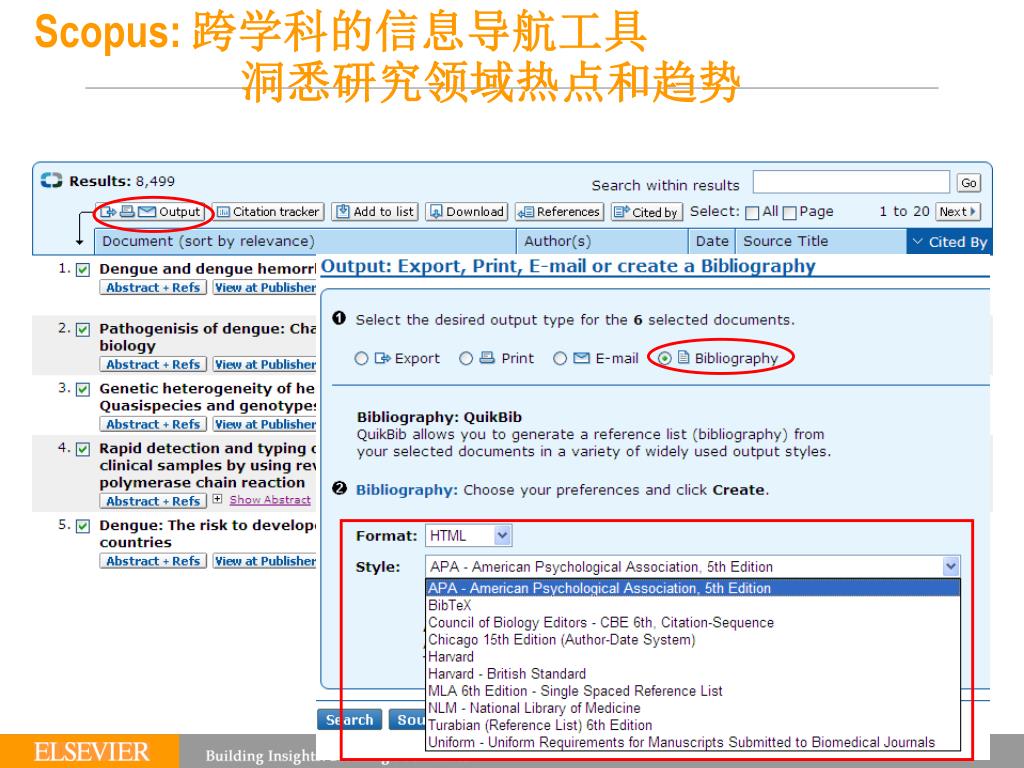Image resolution: width=1024 pixels, height=768 pixels.
Task: Click the Citation tracker chart icon
Action: click(223, 212)
